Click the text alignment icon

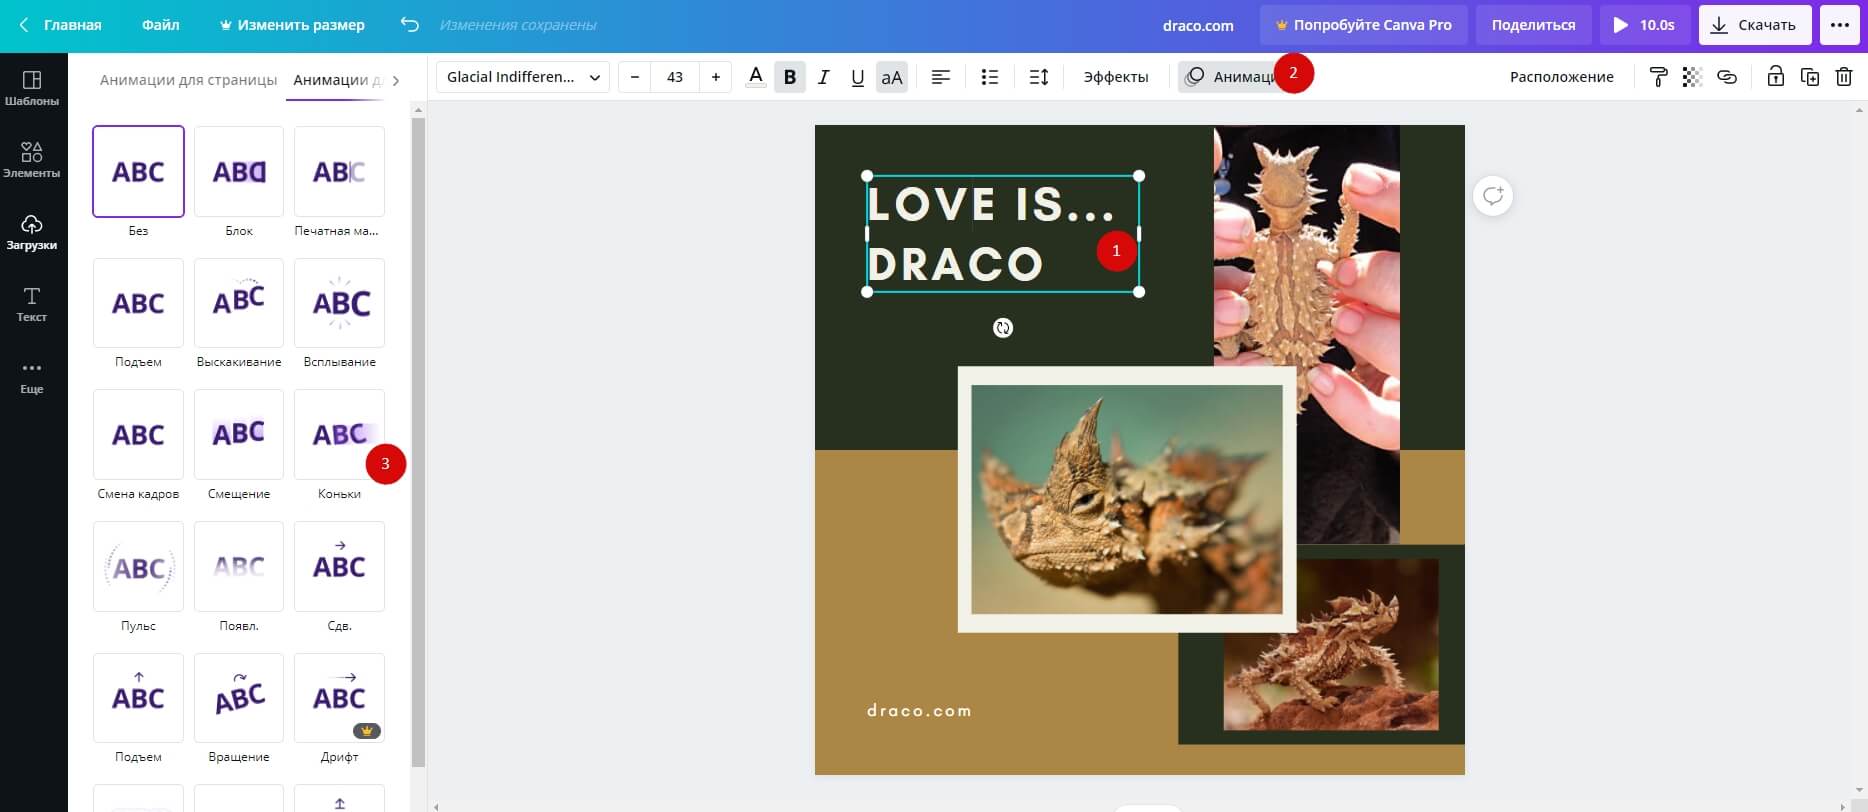[940, 77]
